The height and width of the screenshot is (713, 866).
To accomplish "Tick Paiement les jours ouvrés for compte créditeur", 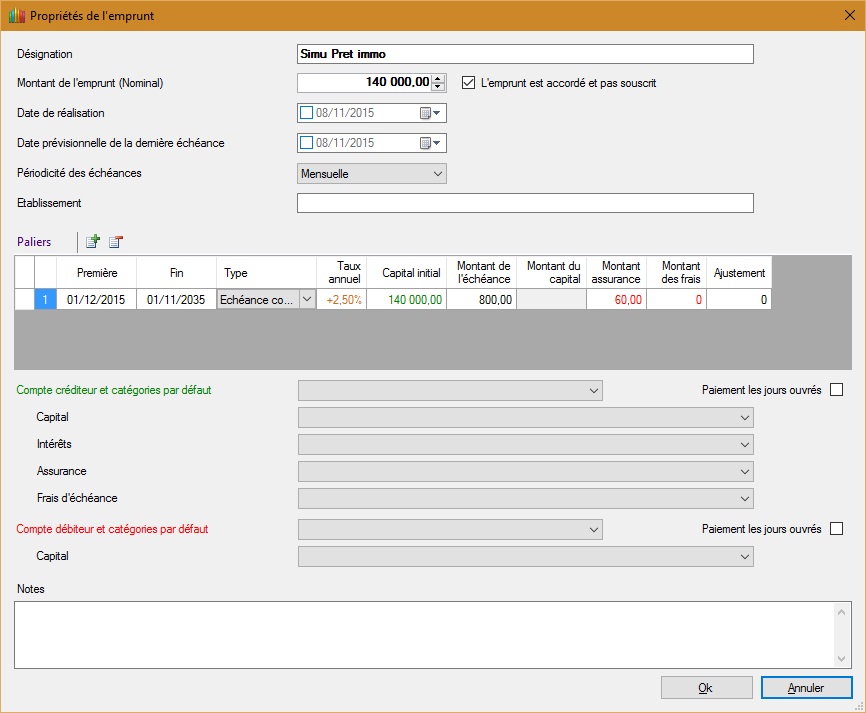I will pos(836,390).
